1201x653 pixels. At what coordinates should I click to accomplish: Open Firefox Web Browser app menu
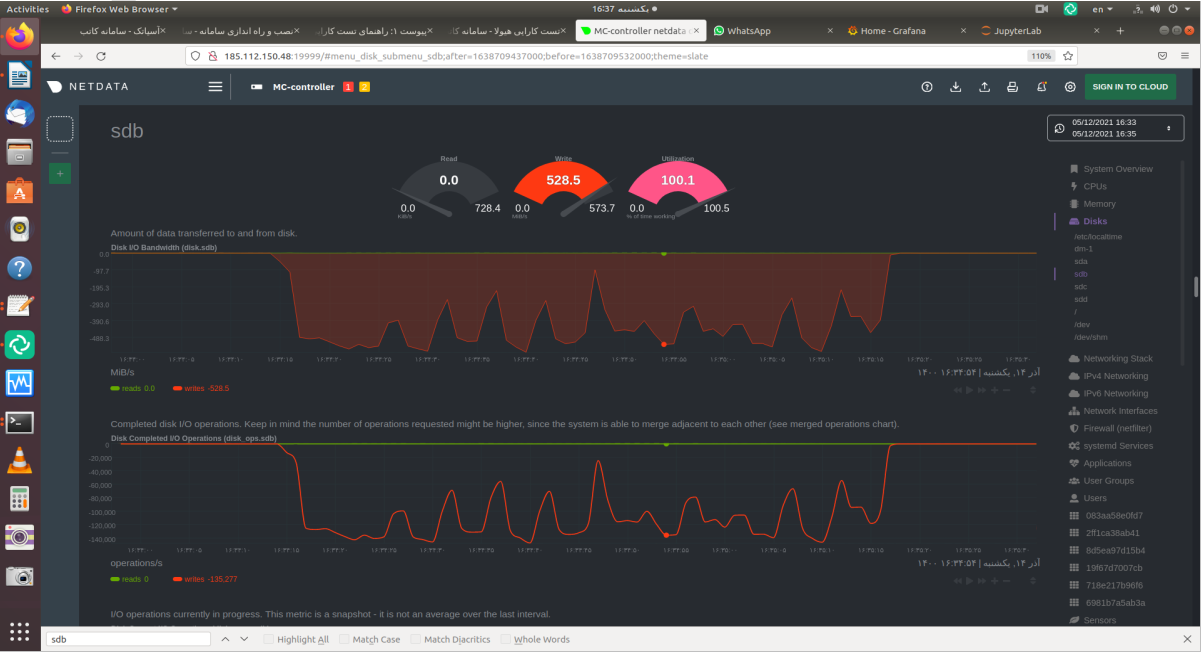120,8
